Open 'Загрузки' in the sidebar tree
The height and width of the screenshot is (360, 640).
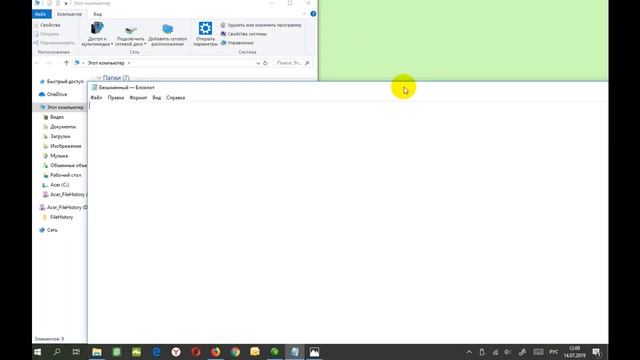[57, 136]
